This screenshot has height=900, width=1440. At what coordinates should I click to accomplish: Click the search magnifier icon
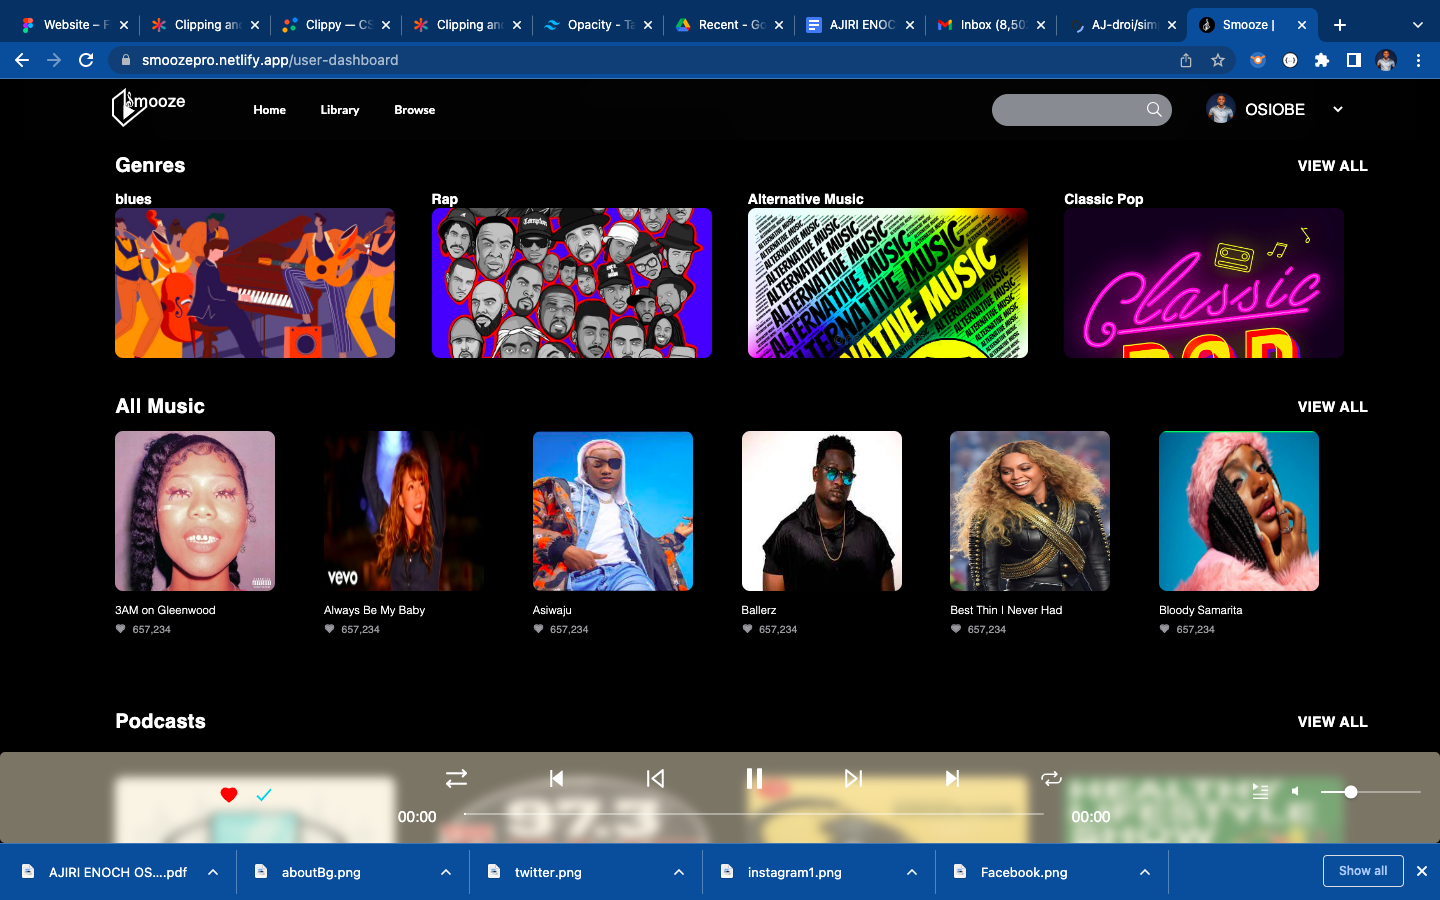tap(1153, 110)
